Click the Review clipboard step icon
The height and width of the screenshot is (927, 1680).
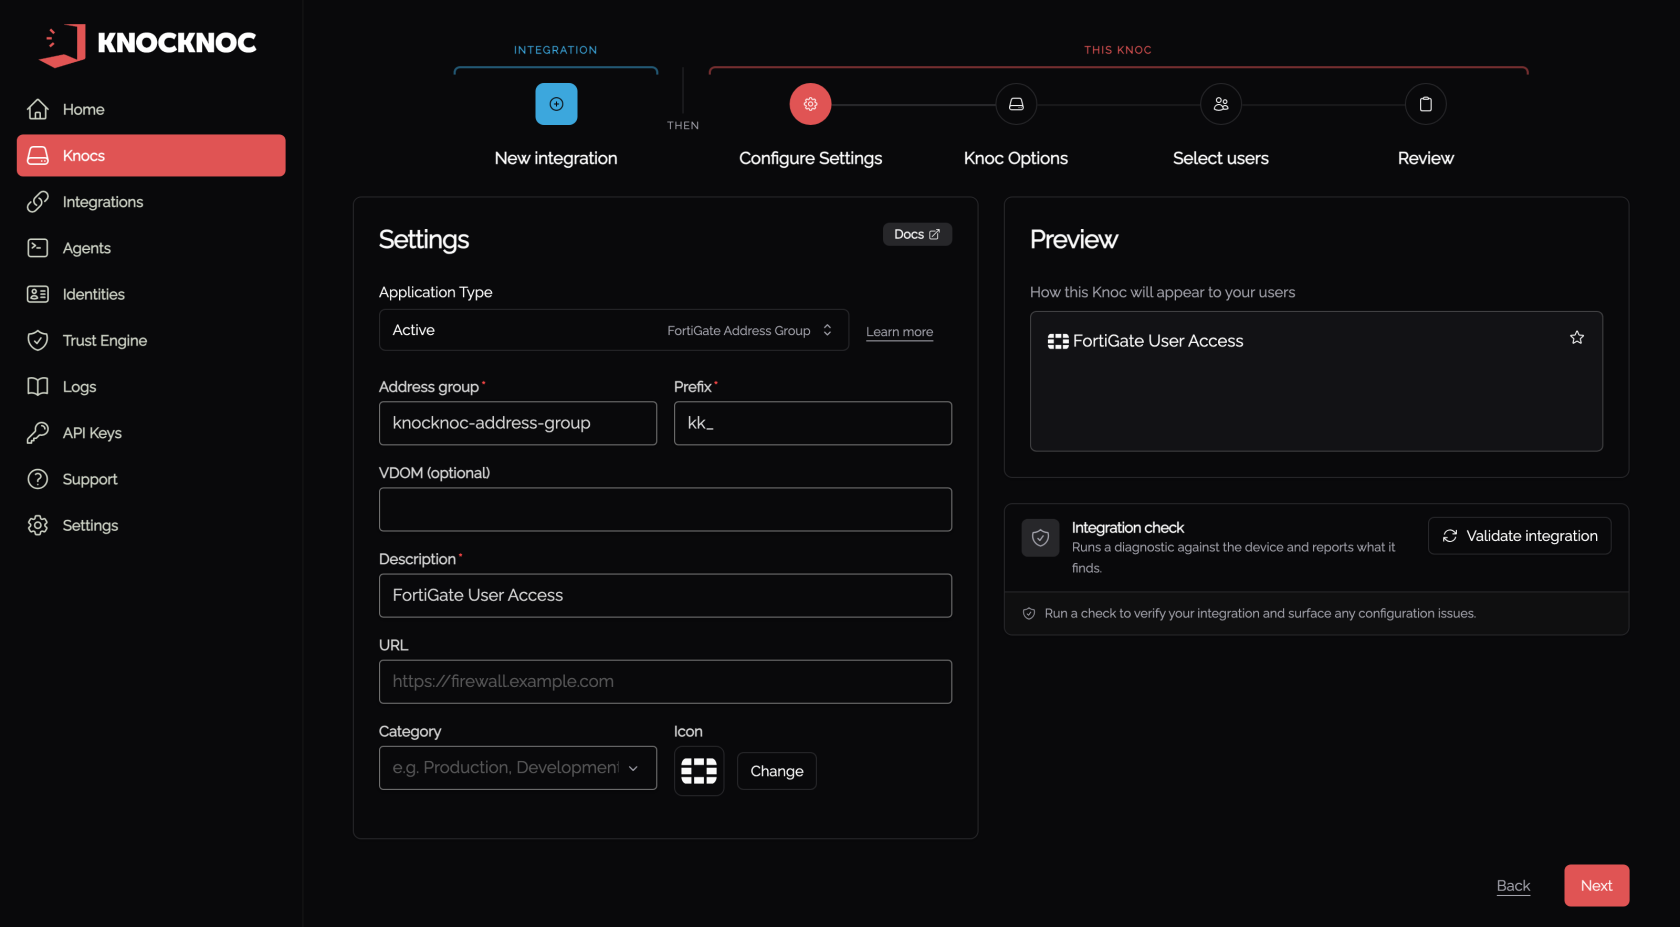[x=1426, y=104]
